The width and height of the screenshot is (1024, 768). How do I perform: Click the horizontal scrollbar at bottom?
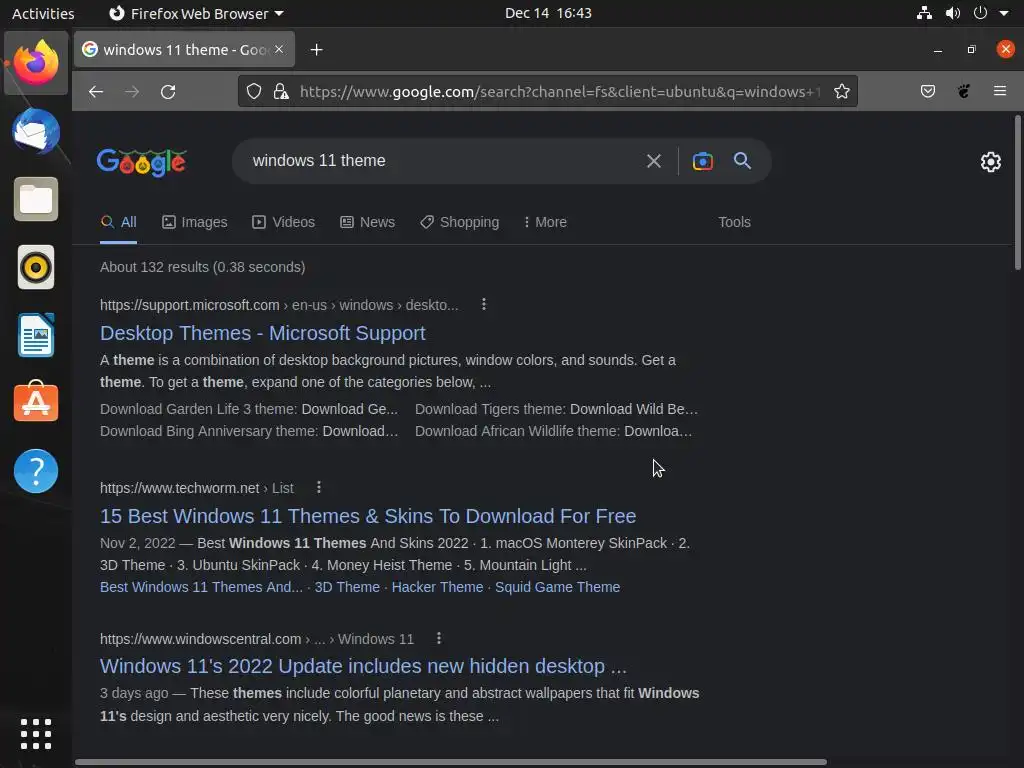pyautogui.click(x=451, y=762)
